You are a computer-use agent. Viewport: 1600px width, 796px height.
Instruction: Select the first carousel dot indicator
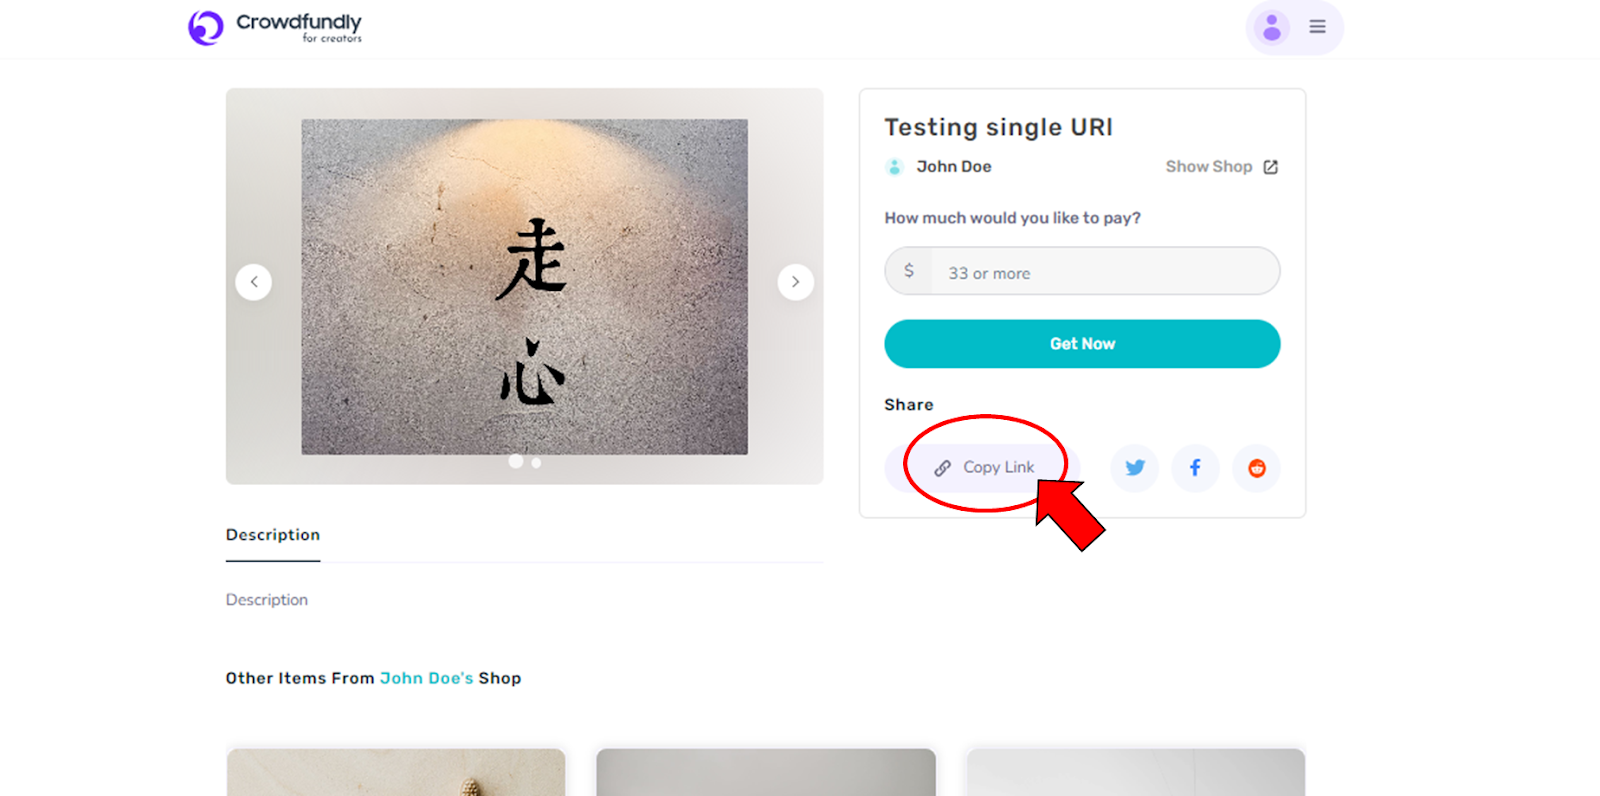point(516,461)
